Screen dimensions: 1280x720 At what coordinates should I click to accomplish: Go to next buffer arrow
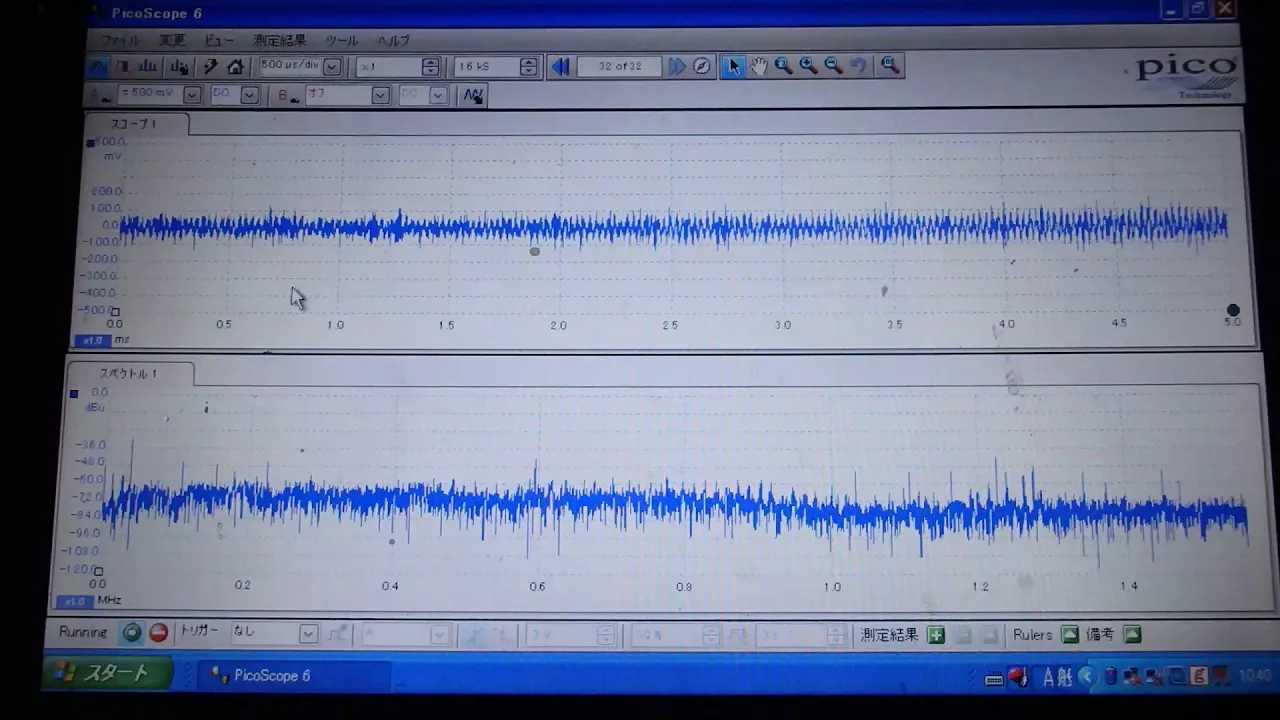(677, 66)
